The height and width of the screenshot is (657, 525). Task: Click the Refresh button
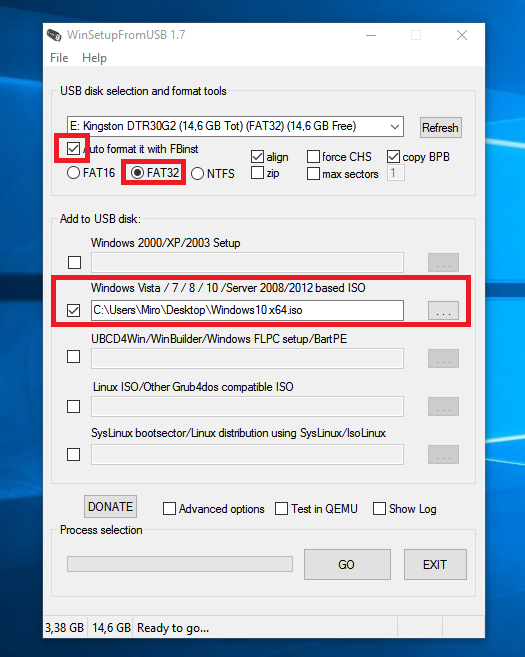point(440,127)
